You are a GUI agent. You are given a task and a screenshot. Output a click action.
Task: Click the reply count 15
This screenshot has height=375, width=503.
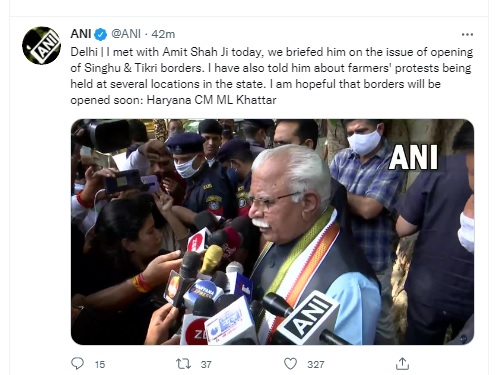100,364
